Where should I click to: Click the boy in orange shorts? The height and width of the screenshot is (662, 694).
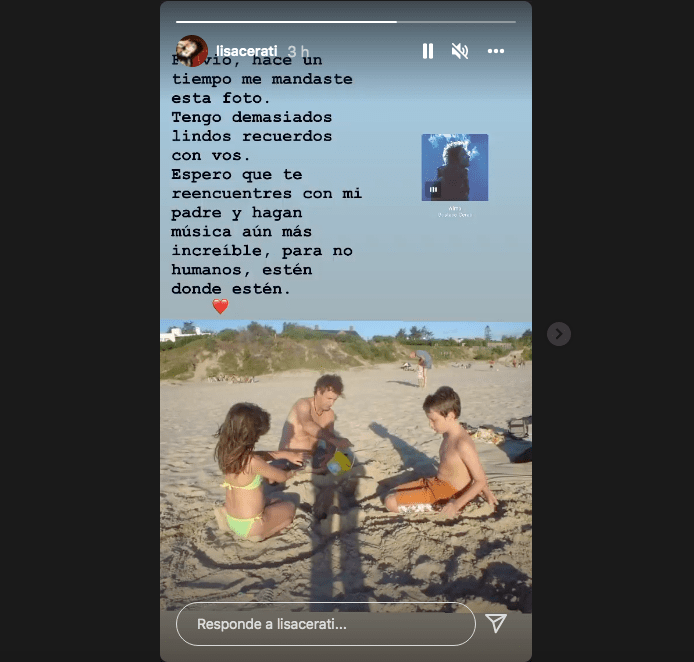(440, 451)
